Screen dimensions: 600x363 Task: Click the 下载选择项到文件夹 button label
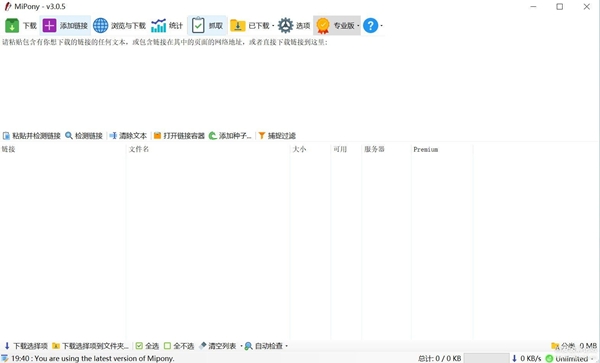(x=95, y=346)
